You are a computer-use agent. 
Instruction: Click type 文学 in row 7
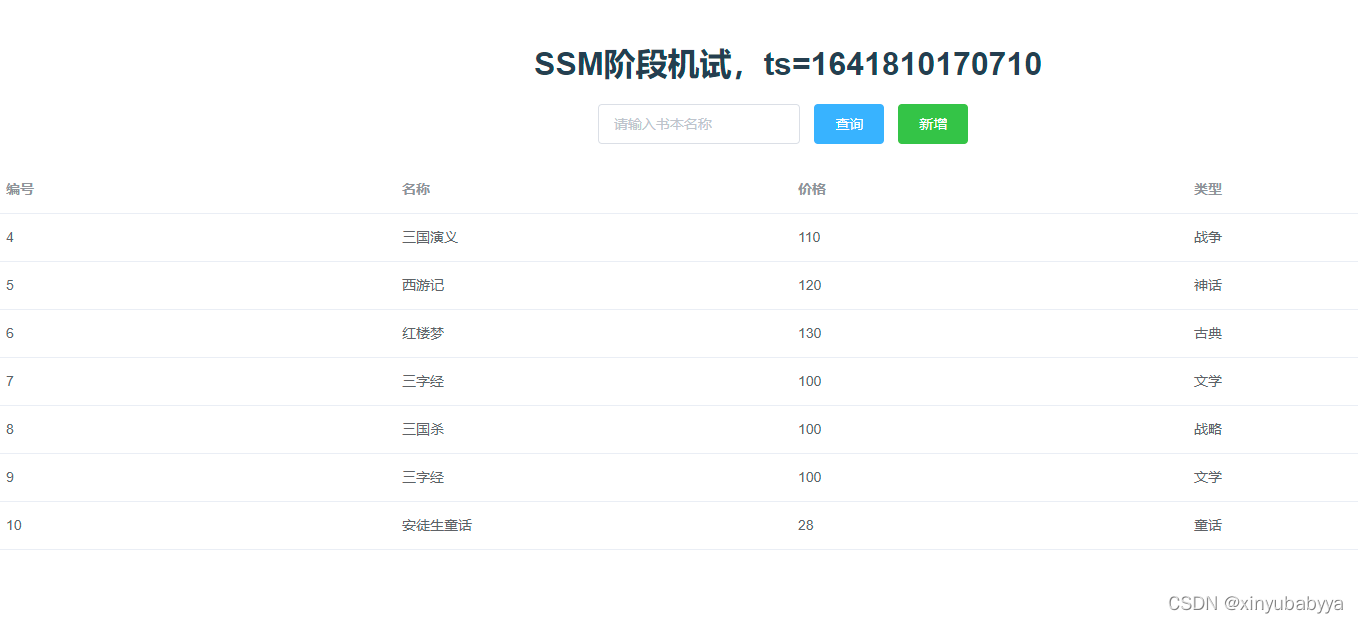[1208, 381]
